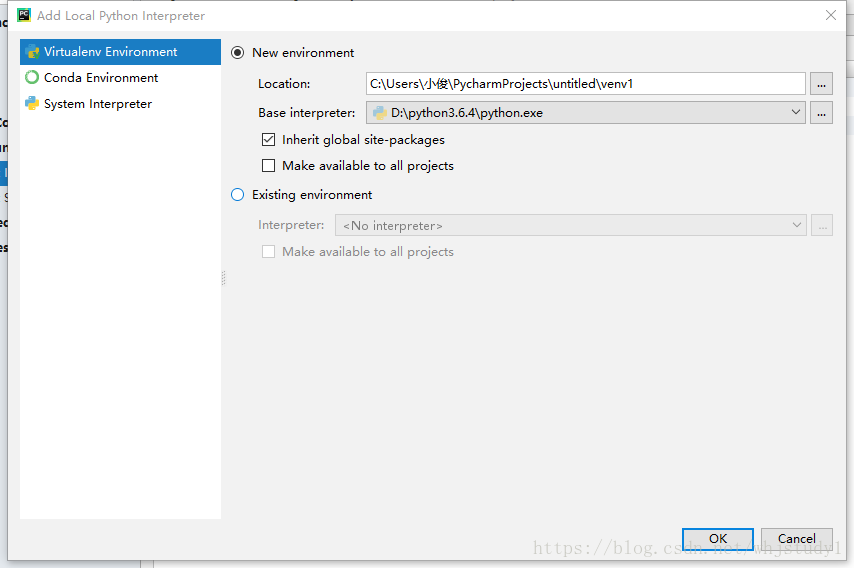The image size is (854, 568).
Task: Click the green Conda circle icon
Action: [x=32, y=77]
